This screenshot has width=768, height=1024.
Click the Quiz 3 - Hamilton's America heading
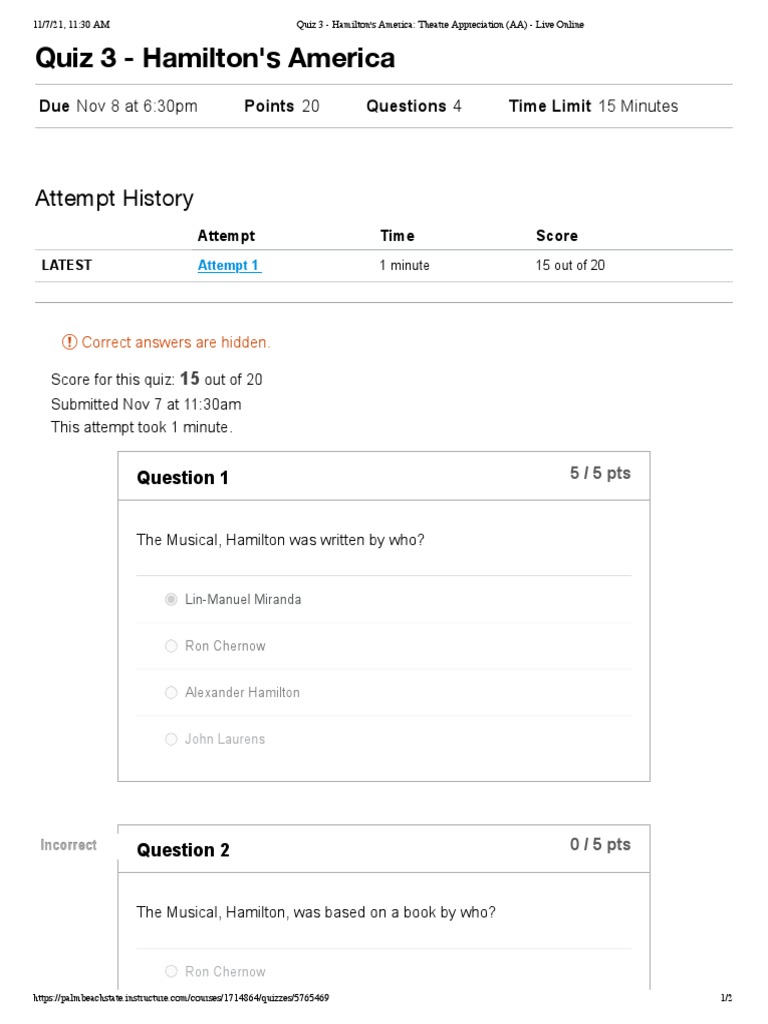[215, 58]
